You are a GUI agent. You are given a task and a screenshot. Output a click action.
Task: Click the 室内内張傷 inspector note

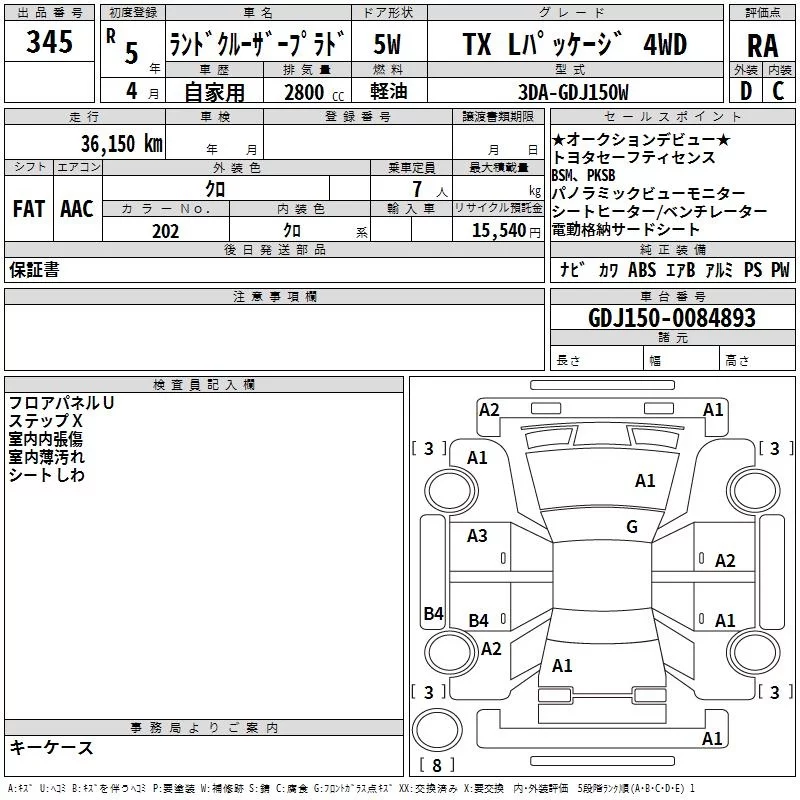pos(45,439)
